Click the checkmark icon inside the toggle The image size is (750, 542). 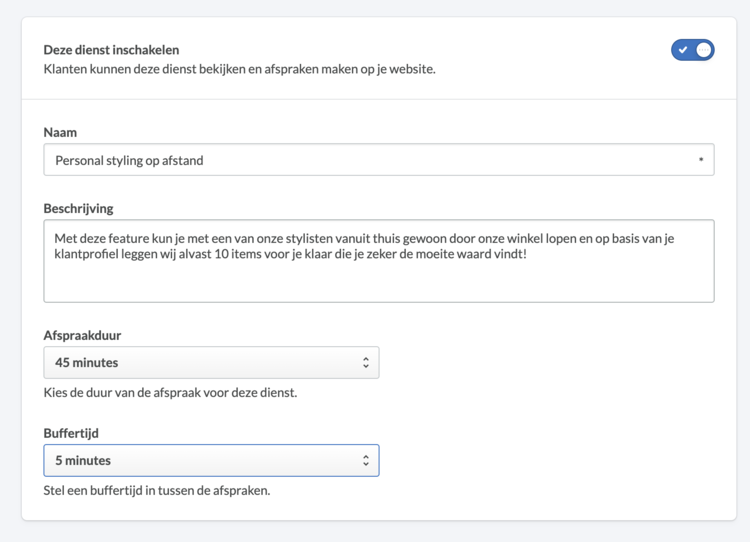click(x=683, y=50)
